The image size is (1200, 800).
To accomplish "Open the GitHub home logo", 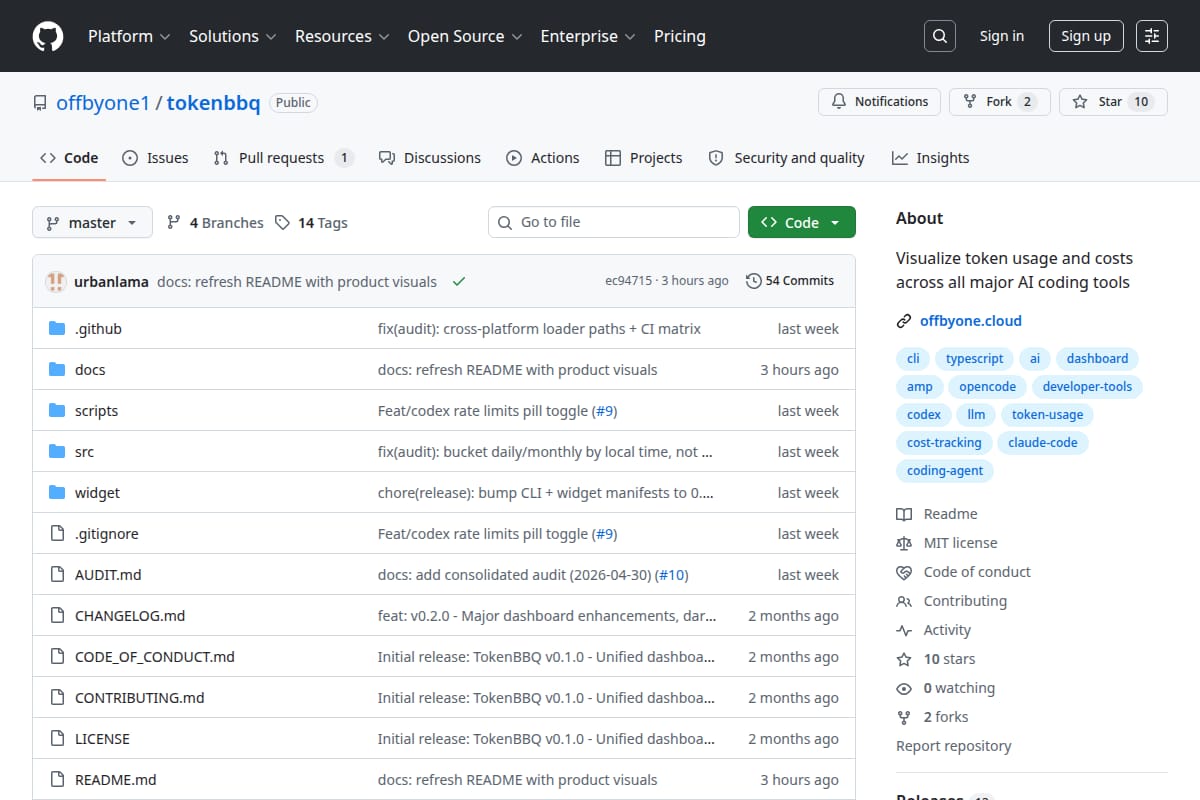I will [48, 36].
